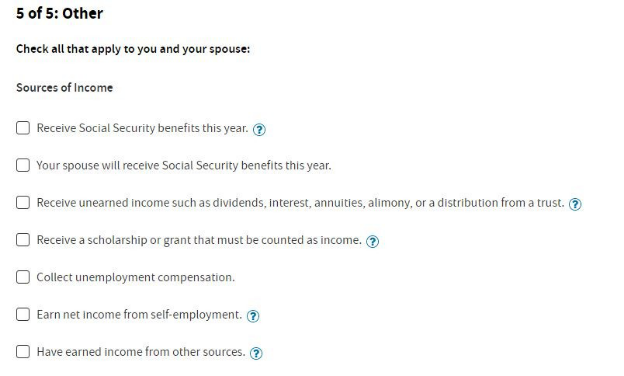Screen dimensions: 624x376
Task: Click the 'Have earned income from other sources' text
Action: point(141,352)
